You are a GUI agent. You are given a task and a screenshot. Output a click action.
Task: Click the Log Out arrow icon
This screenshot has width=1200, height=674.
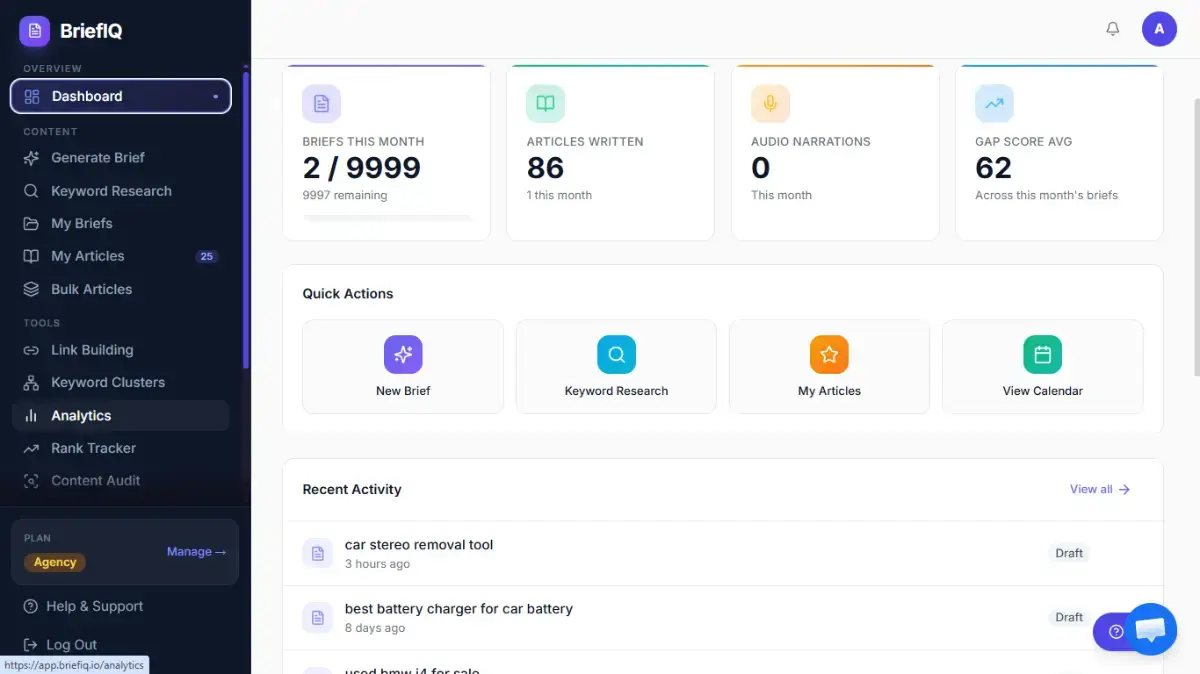click(31, 645)
